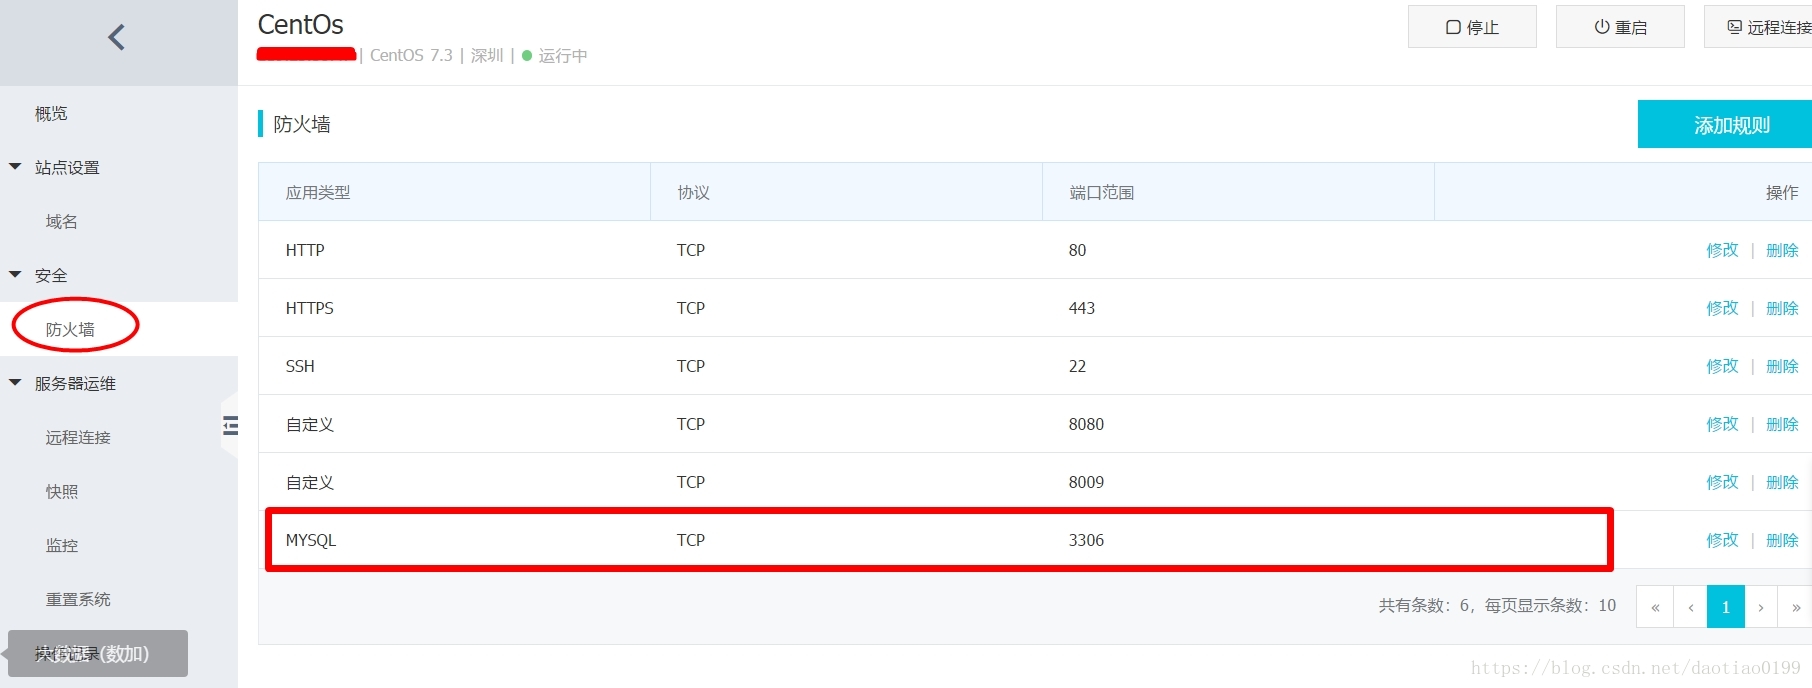Modify the HTTP port 80 rule

pos(1722,250)
